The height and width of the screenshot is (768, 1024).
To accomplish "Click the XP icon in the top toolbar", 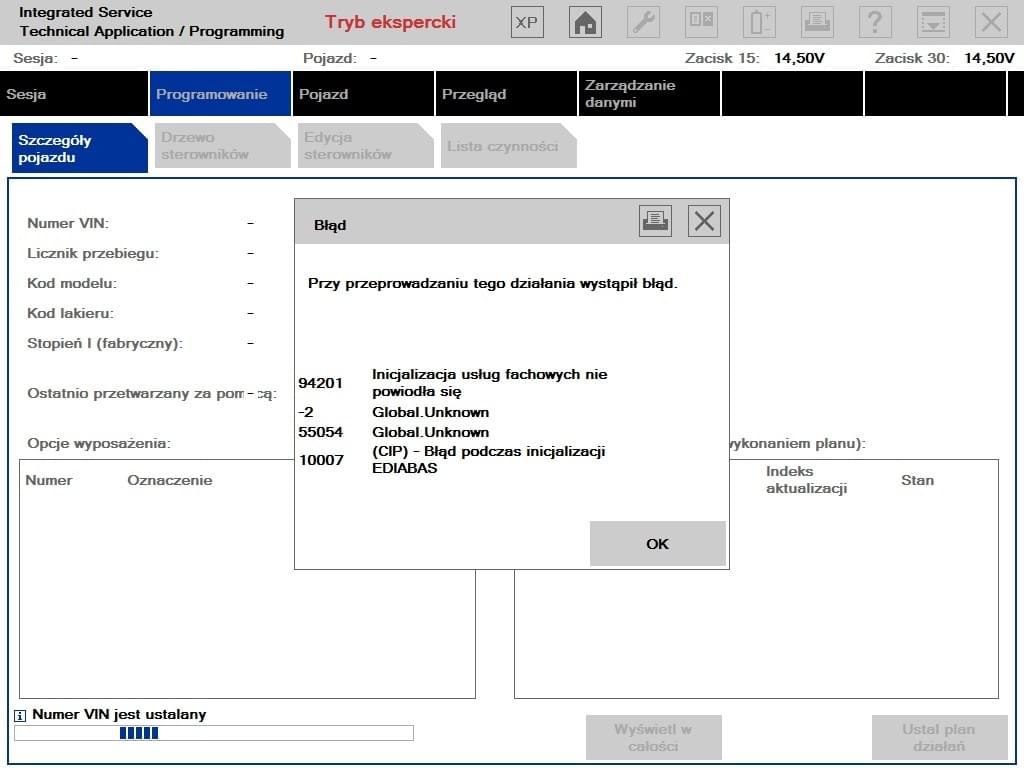I will coord(527,22).
